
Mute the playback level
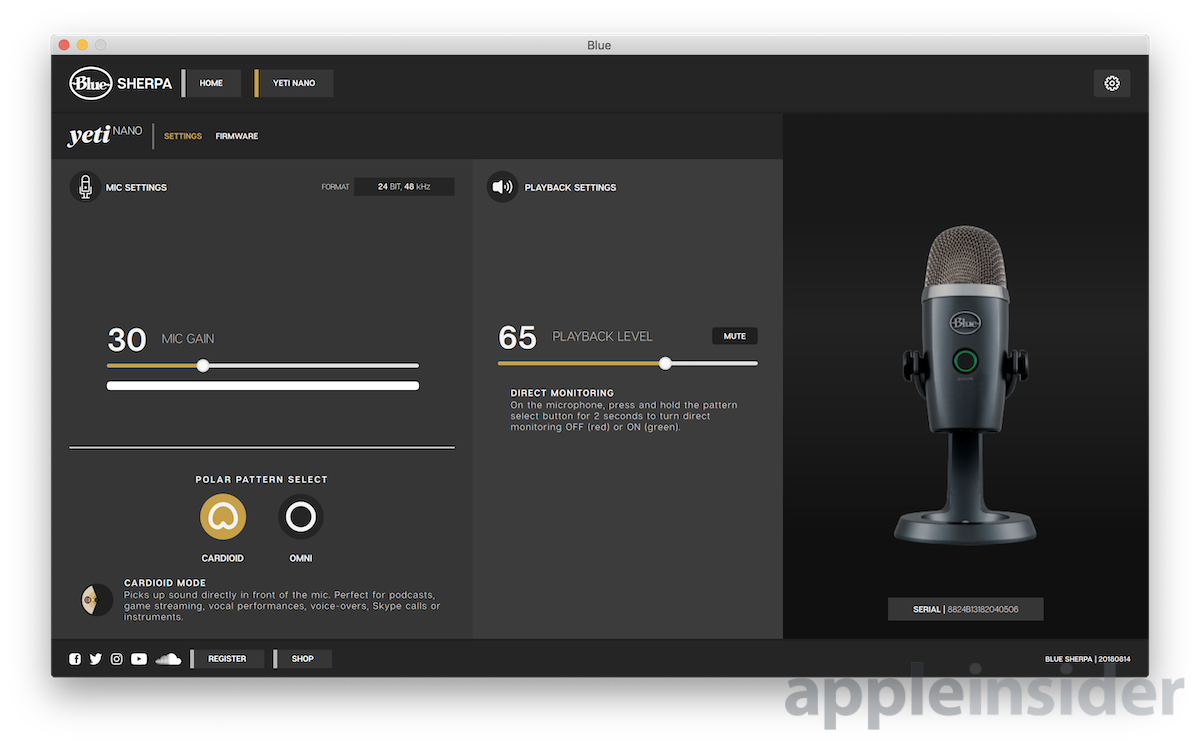coord(735,336)
